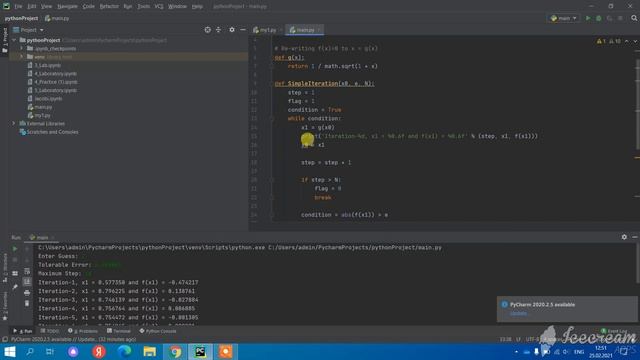Go to next highlighted error arrow

click(635, 41)
